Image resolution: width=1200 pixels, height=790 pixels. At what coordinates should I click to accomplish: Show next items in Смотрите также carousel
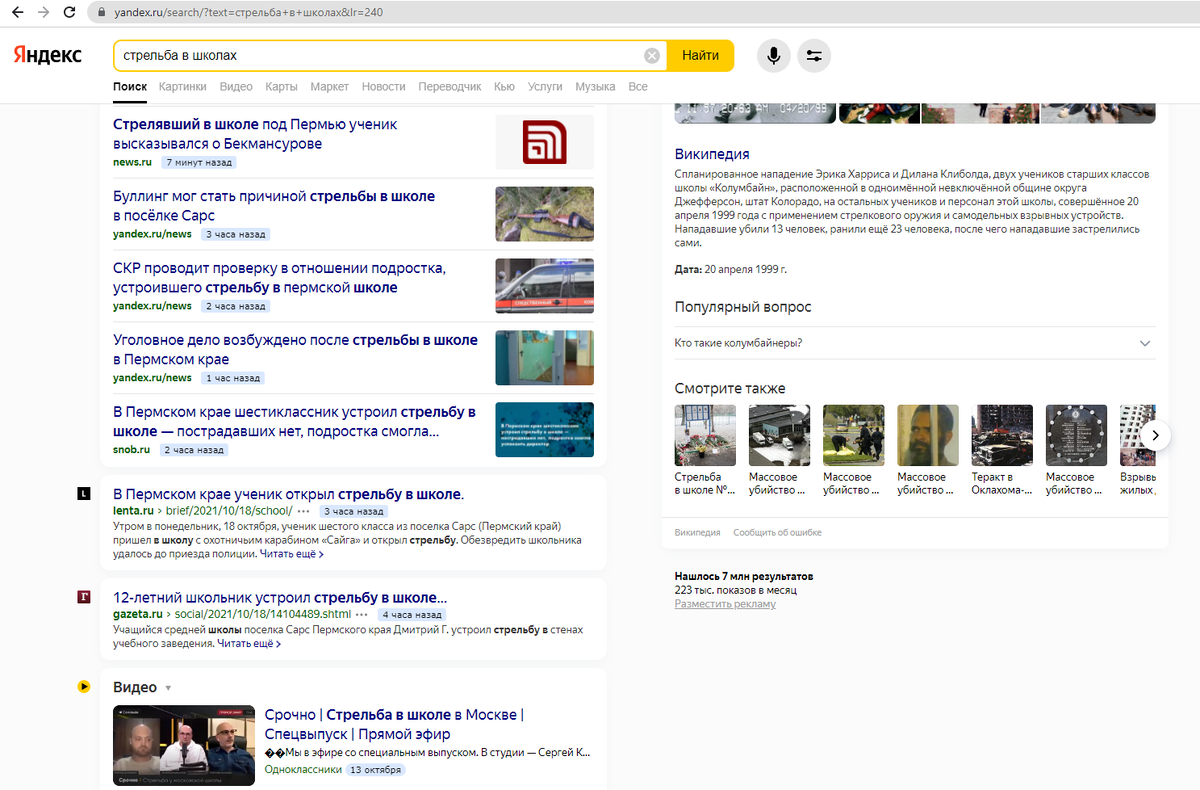point(1155,435)
